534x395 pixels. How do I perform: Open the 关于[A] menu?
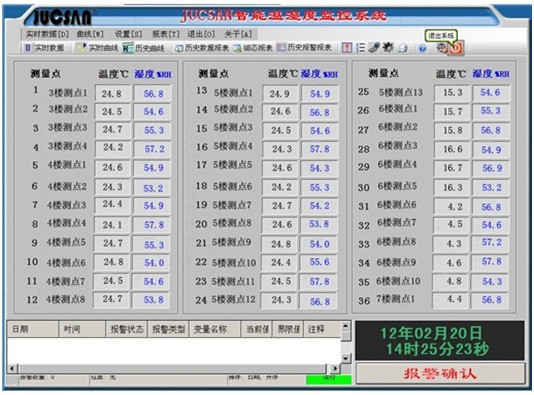(x=238, y=34)
